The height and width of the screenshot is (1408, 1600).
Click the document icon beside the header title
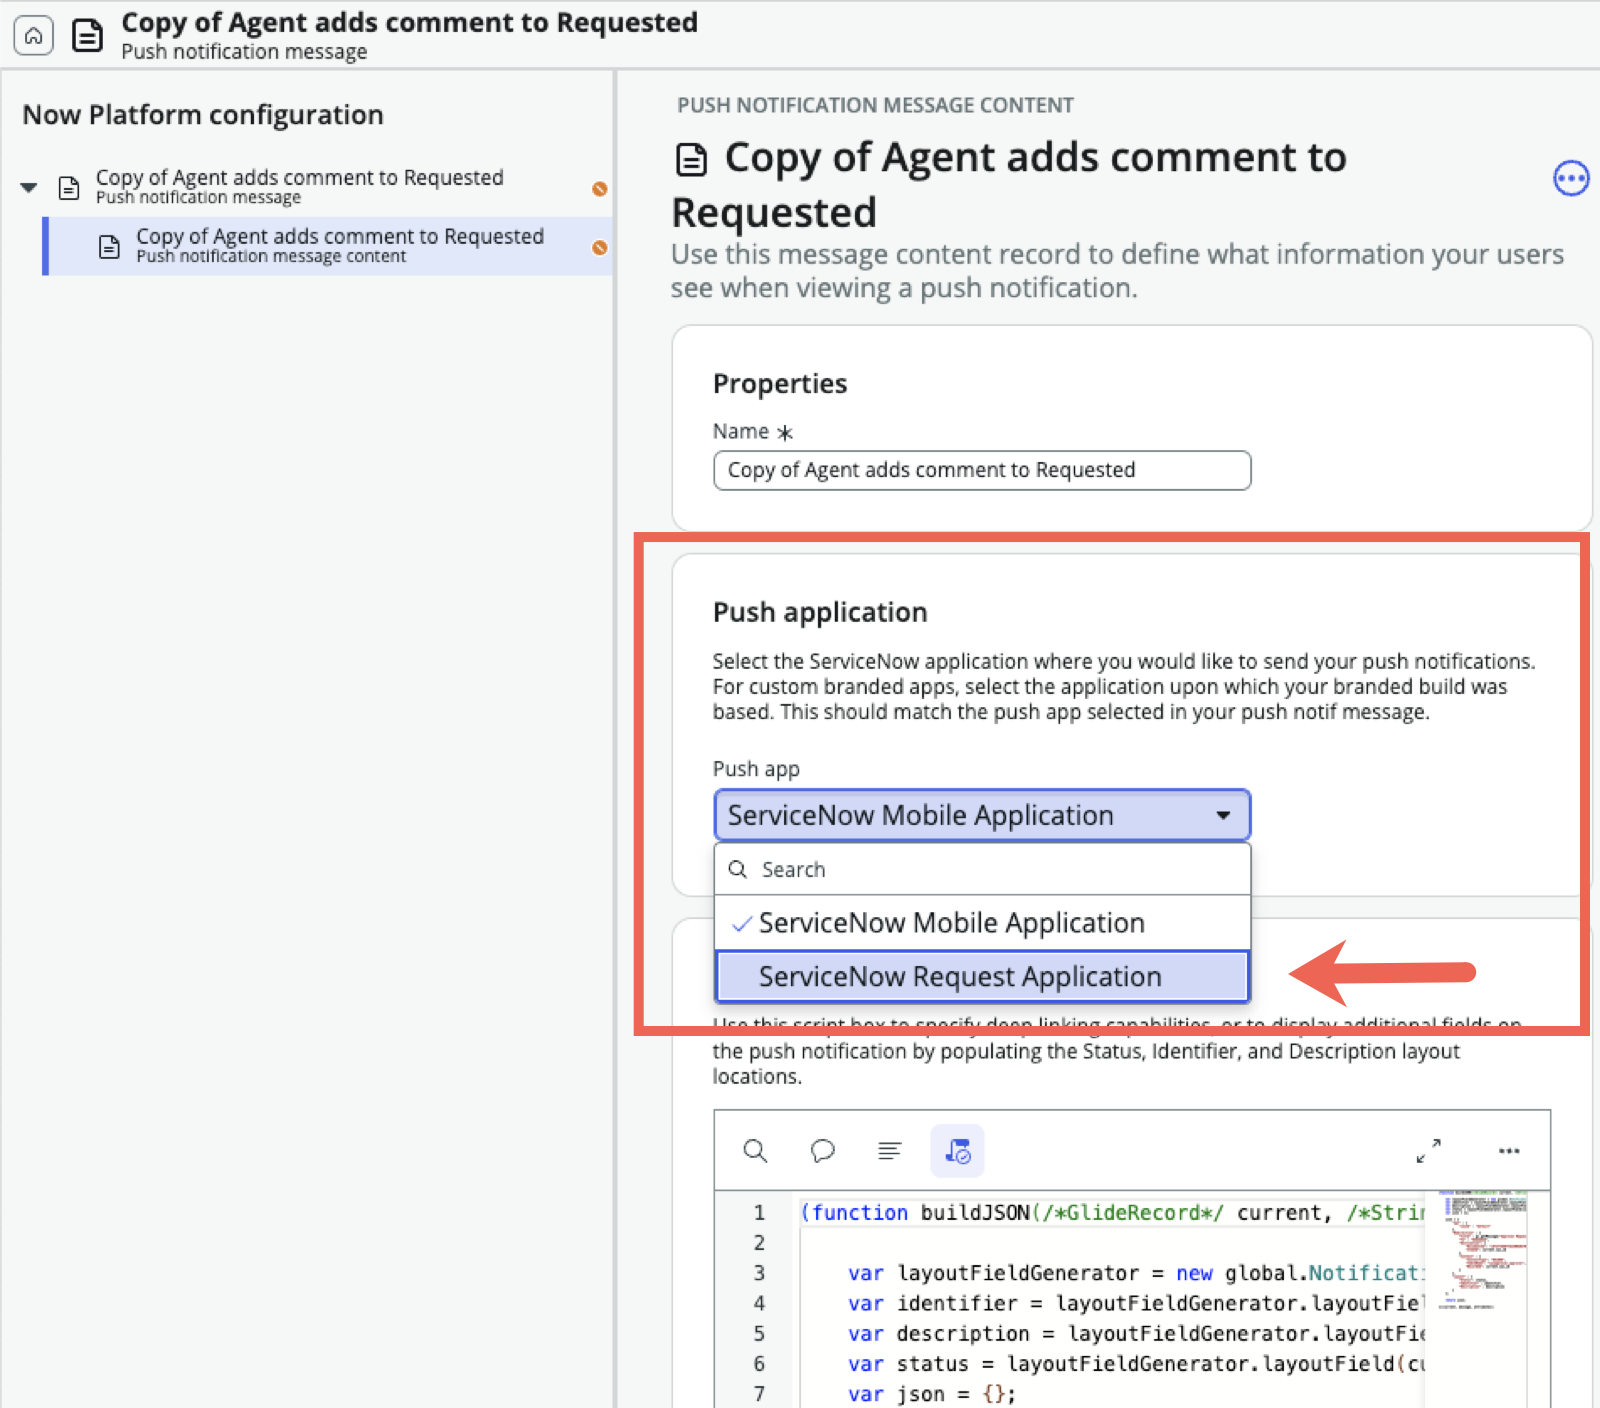pyautogui.click(x=88, y=36)
